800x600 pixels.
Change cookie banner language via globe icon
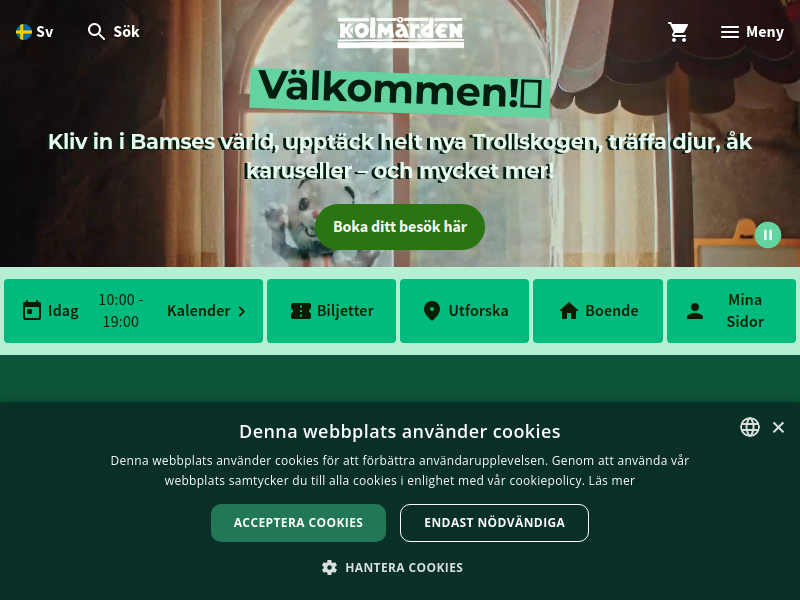pyautogui.click(x=750, y=427)
